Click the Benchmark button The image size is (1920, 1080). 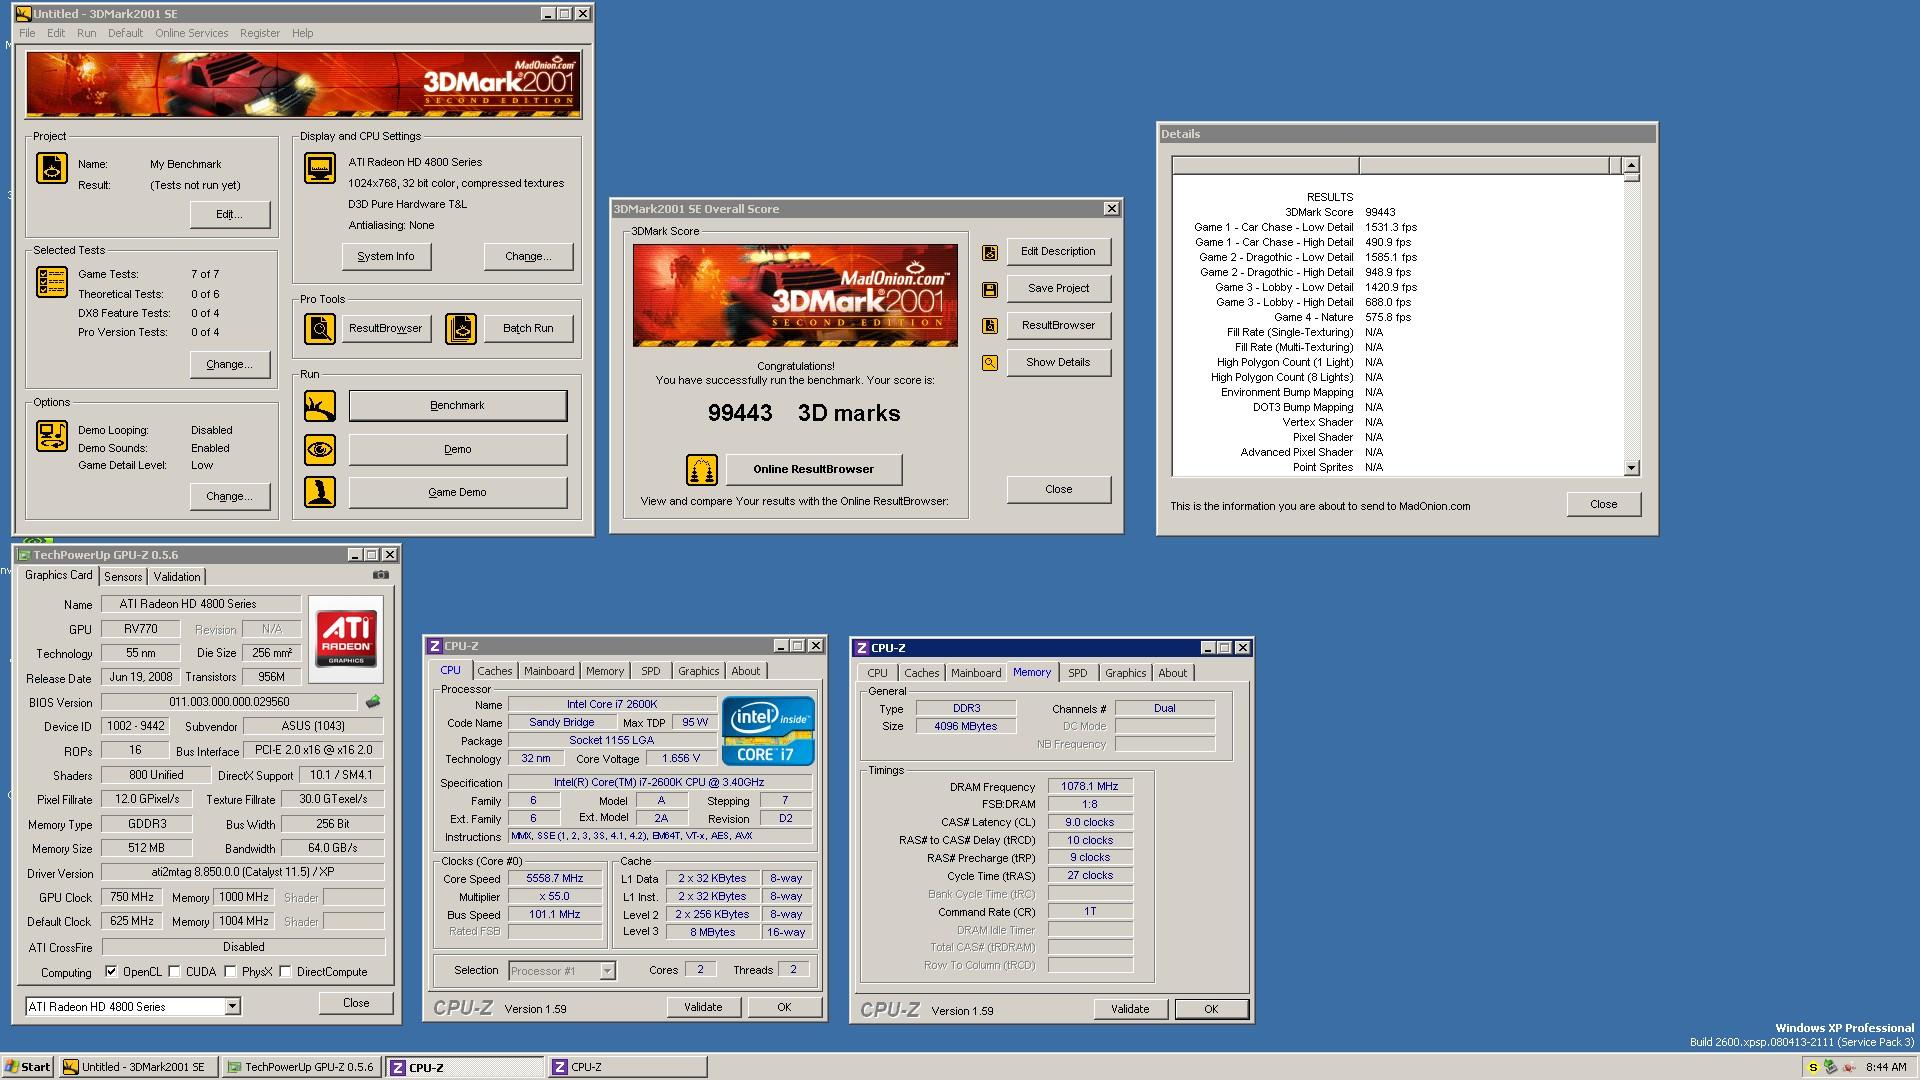click(x=457, y=406)
